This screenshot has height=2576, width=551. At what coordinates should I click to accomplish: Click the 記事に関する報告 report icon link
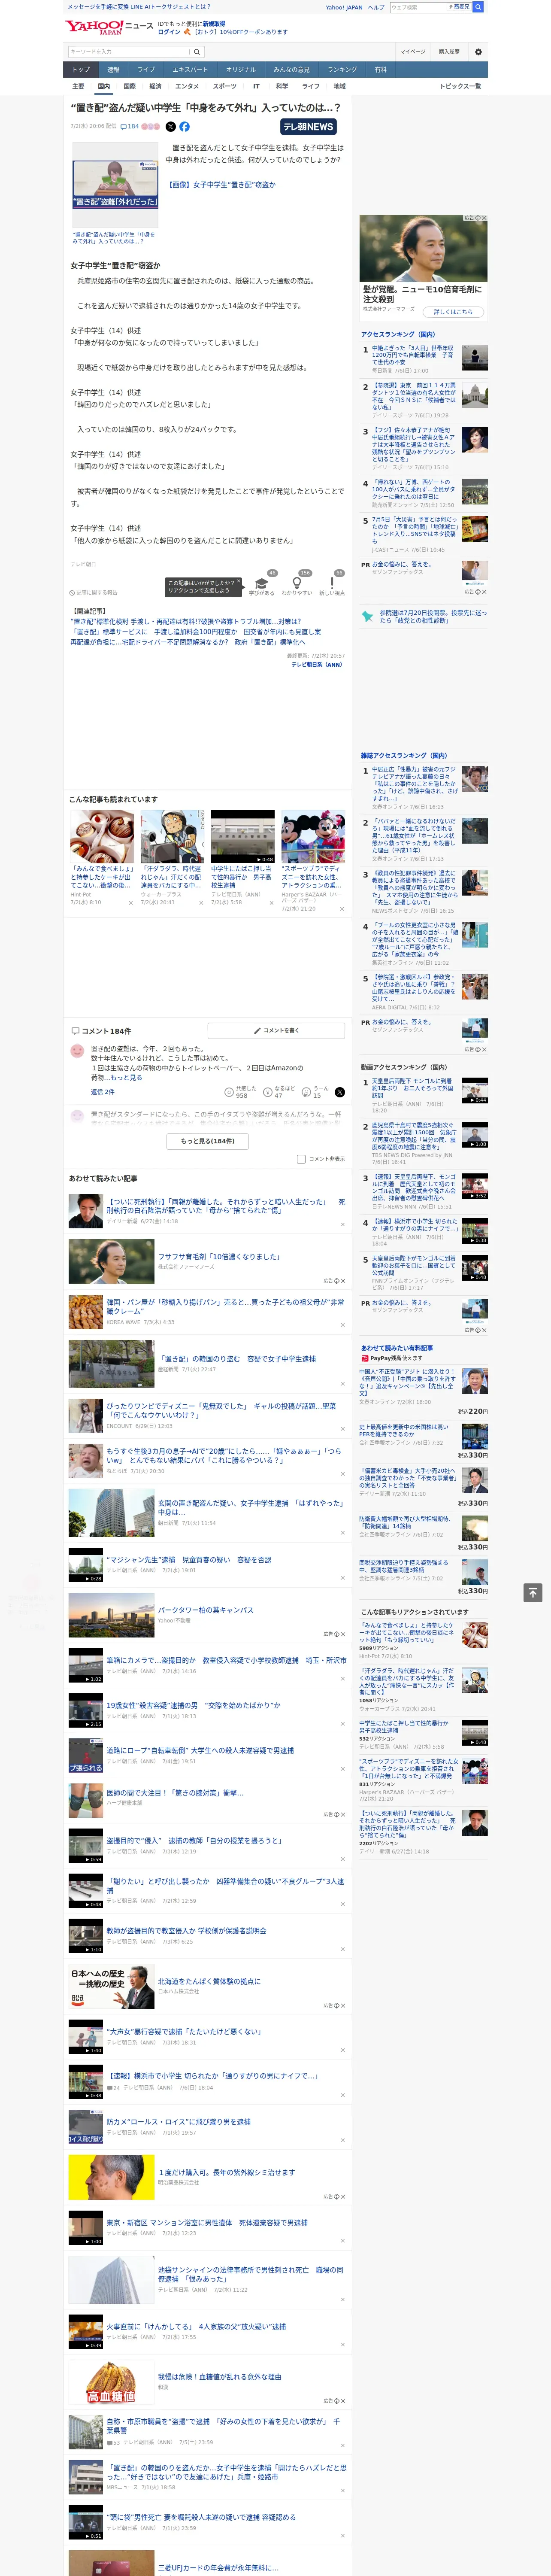point(94,592)
